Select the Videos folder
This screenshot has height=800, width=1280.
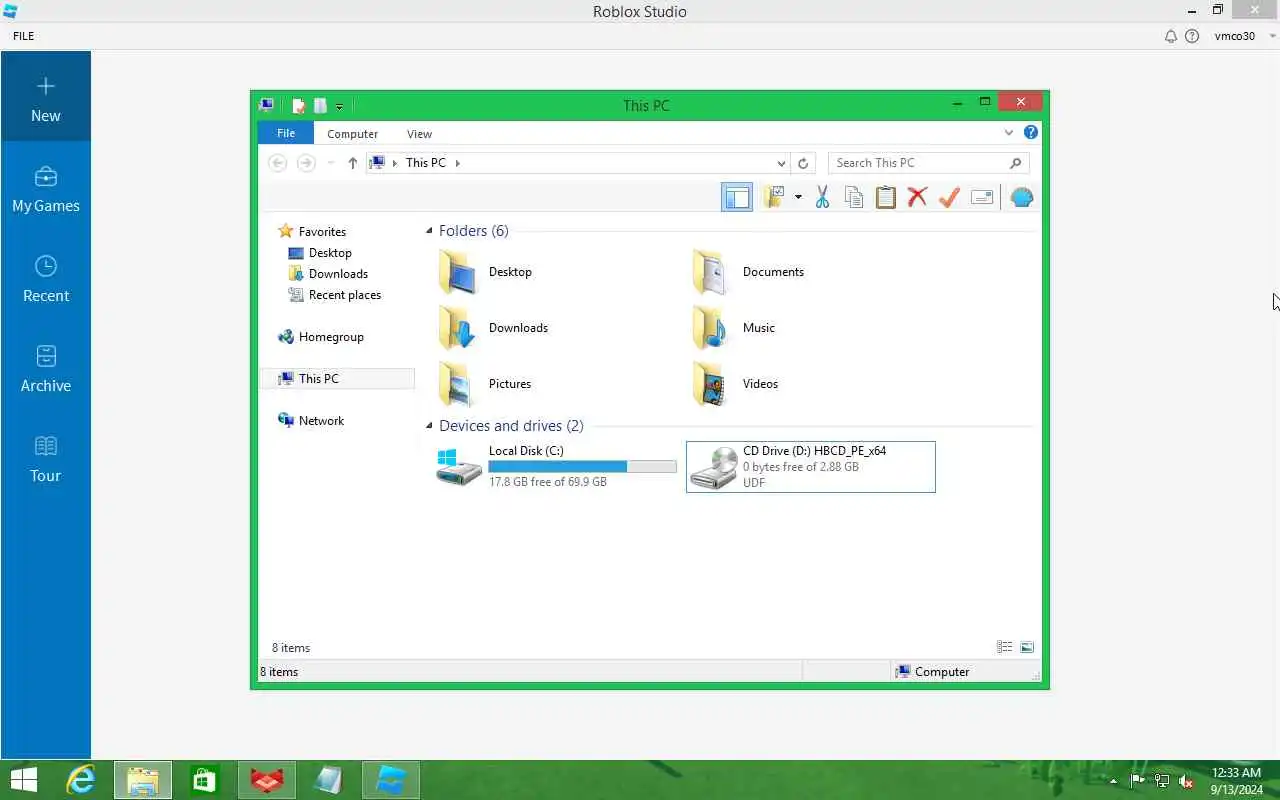[735, 384]
